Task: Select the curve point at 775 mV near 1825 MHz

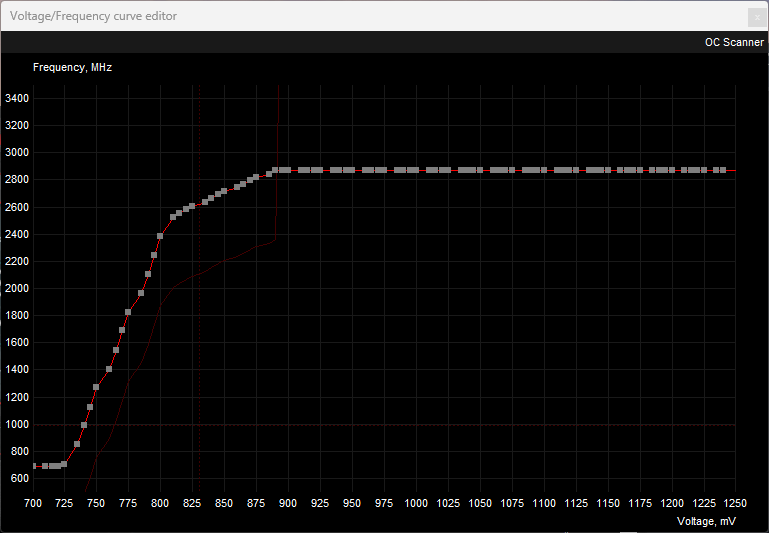Action: [x=128, y=312]
